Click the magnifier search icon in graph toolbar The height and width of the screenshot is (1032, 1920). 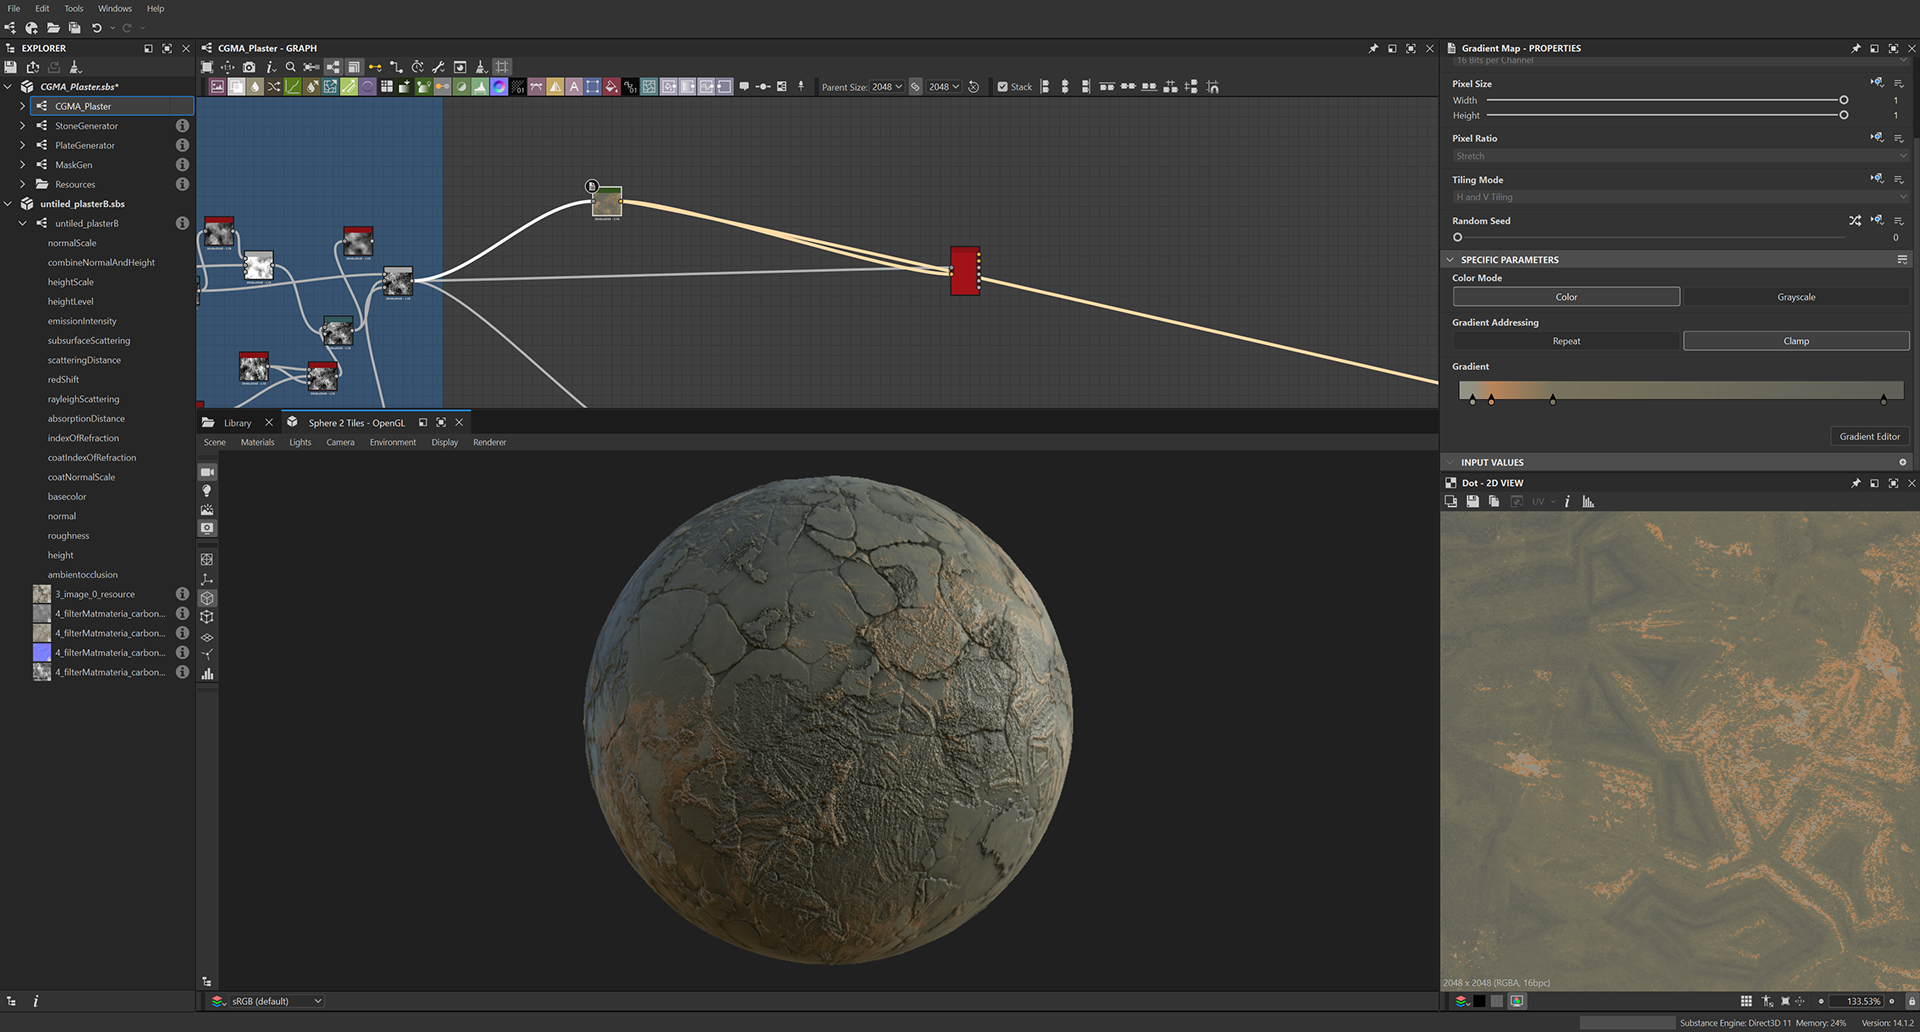(291, 67)
